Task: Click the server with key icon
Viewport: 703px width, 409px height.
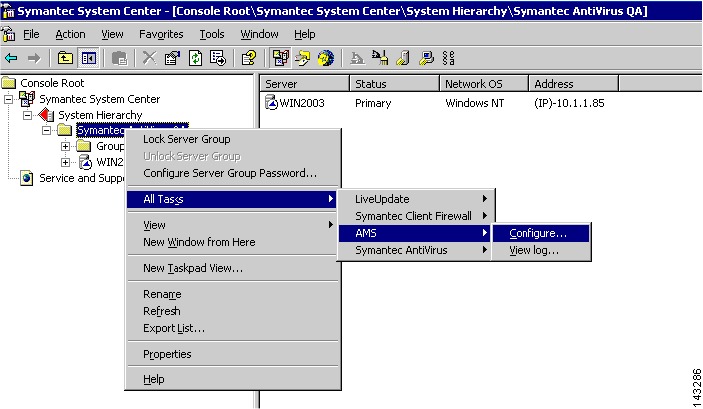Action: 403,58
